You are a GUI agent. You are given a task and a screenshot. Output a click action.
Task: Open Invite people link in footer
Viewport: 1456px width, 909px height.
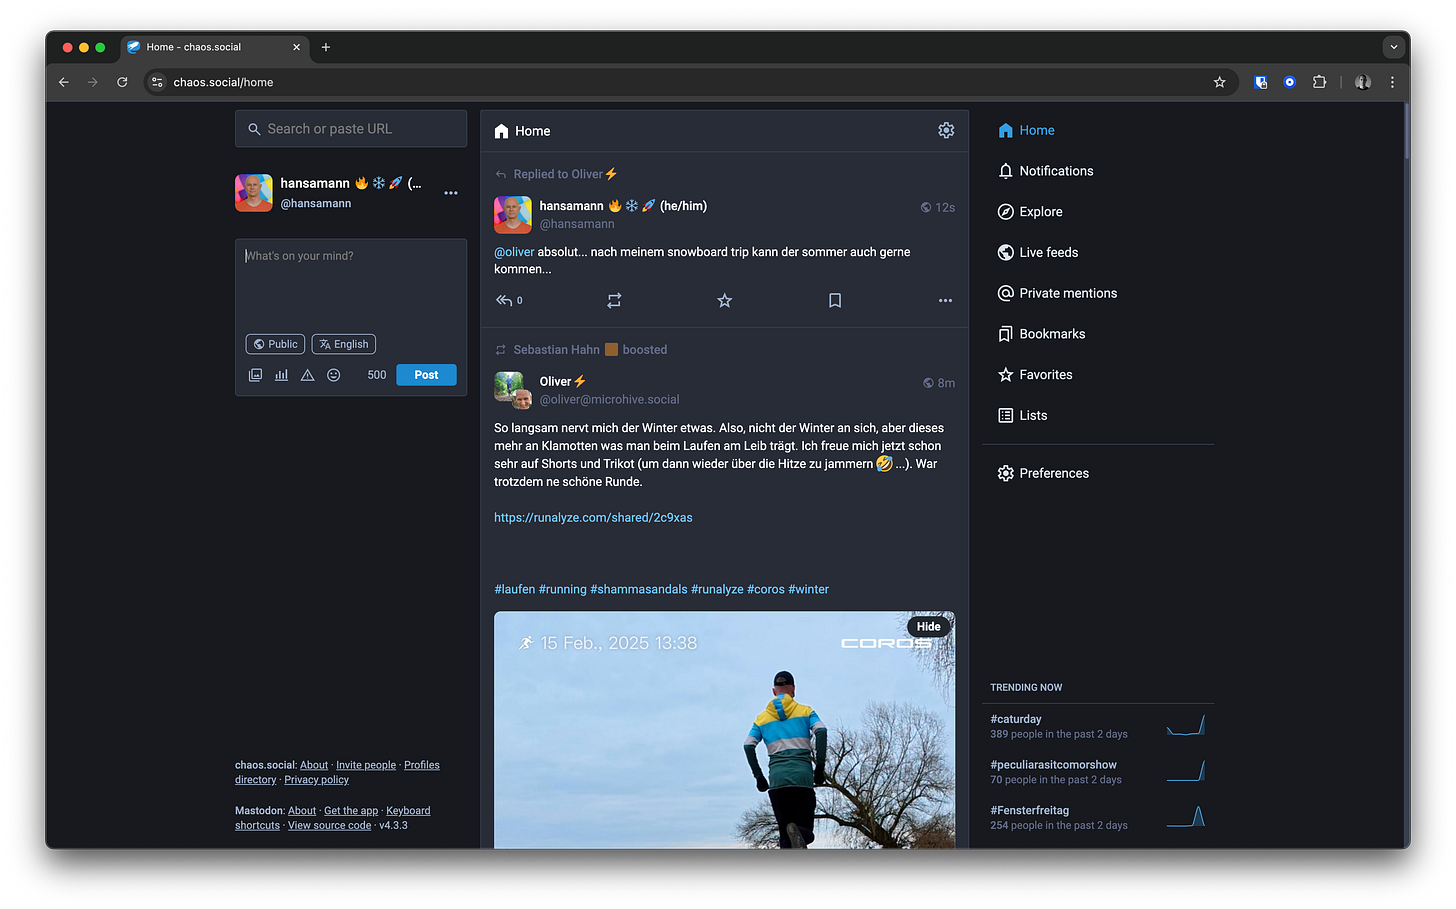pyautogui.click(x=366, y=765)
